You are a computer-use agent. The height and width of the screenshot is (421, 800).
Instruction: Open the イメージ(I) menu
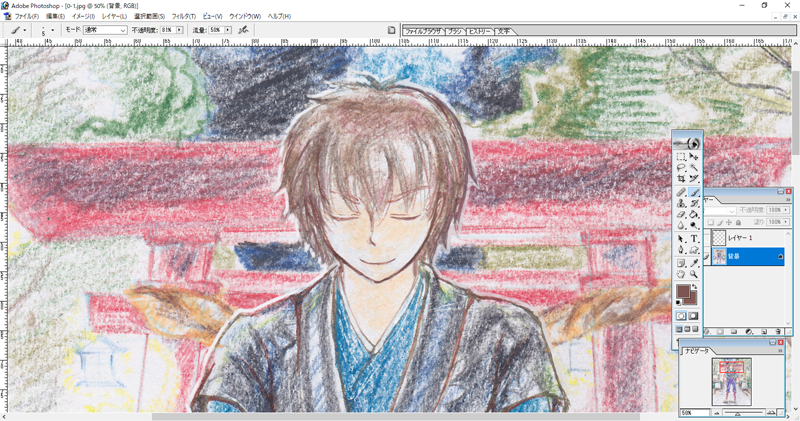tap(84, 16)
